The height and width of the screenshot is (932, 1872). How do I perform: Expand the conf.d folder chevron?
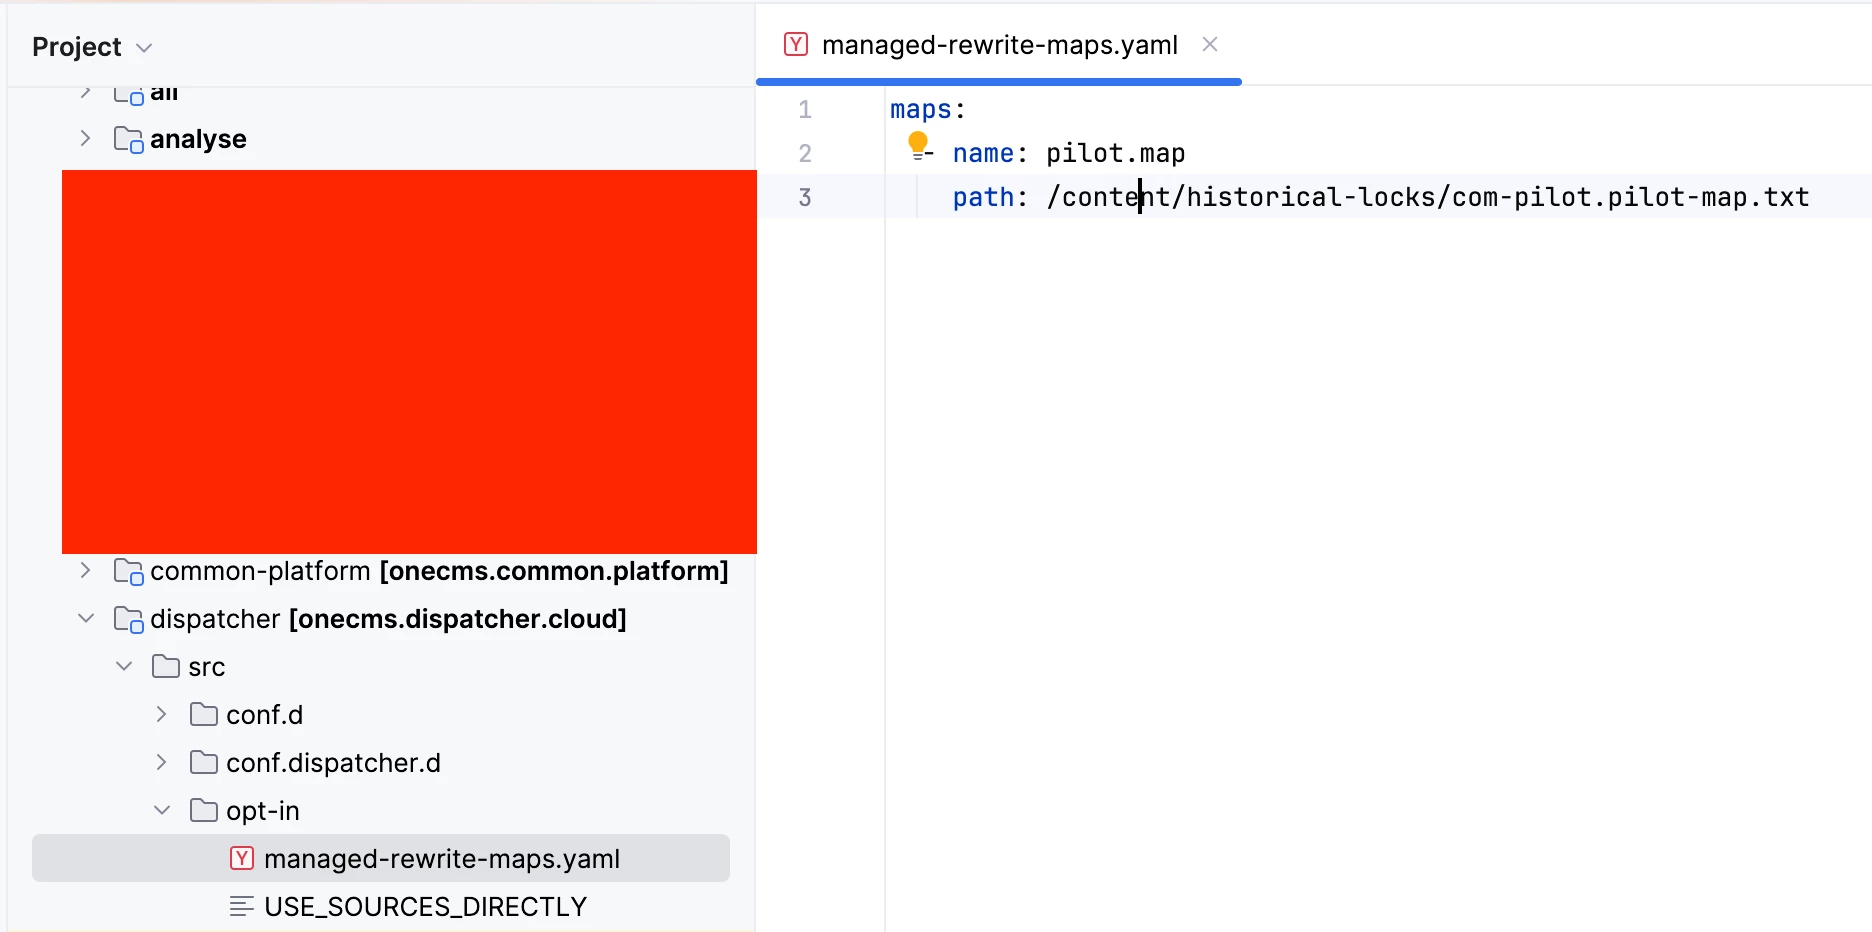(162, 715)
